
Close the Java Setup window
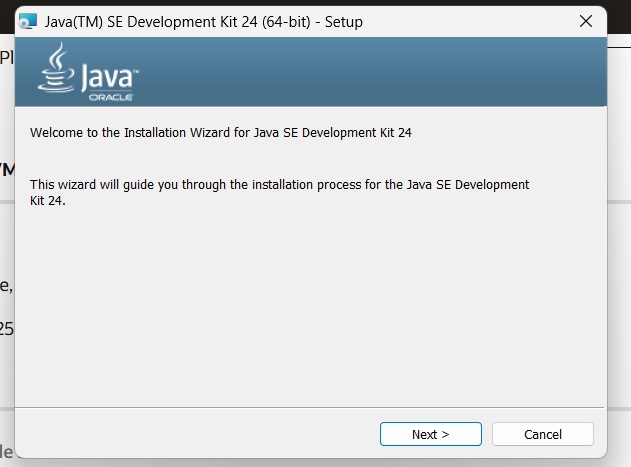coord(586,21)
